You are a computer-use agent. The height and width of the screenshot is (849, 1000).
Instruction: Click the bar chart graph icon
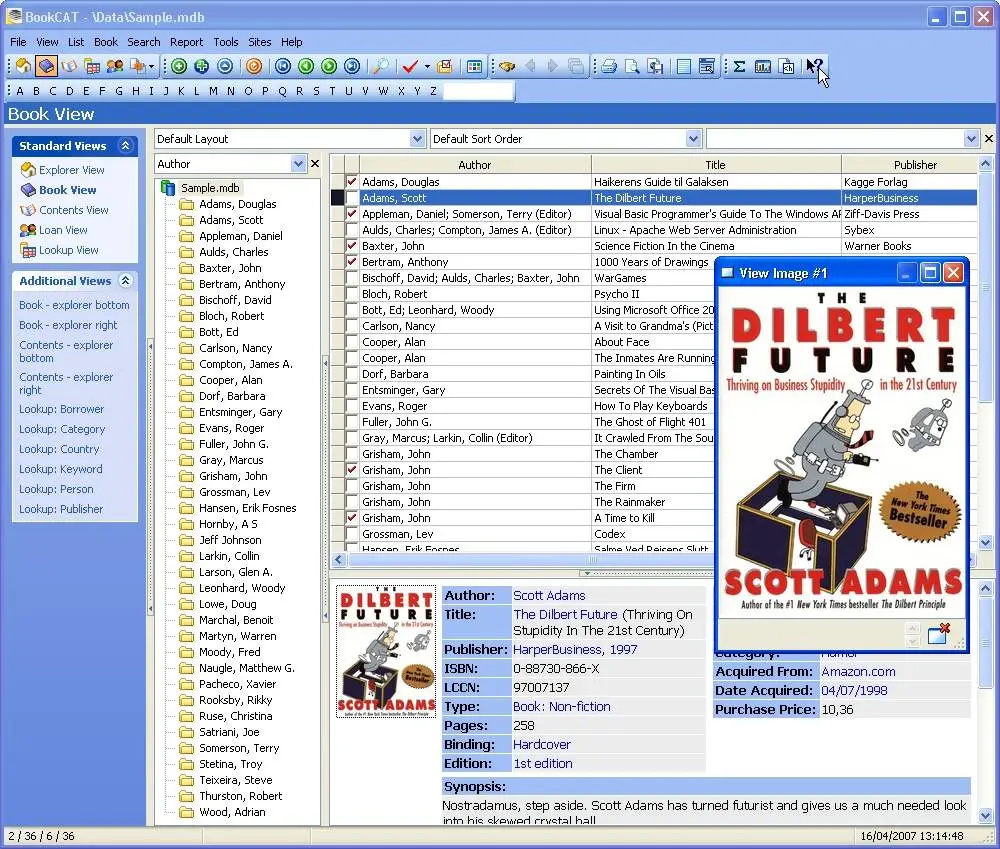763,66
